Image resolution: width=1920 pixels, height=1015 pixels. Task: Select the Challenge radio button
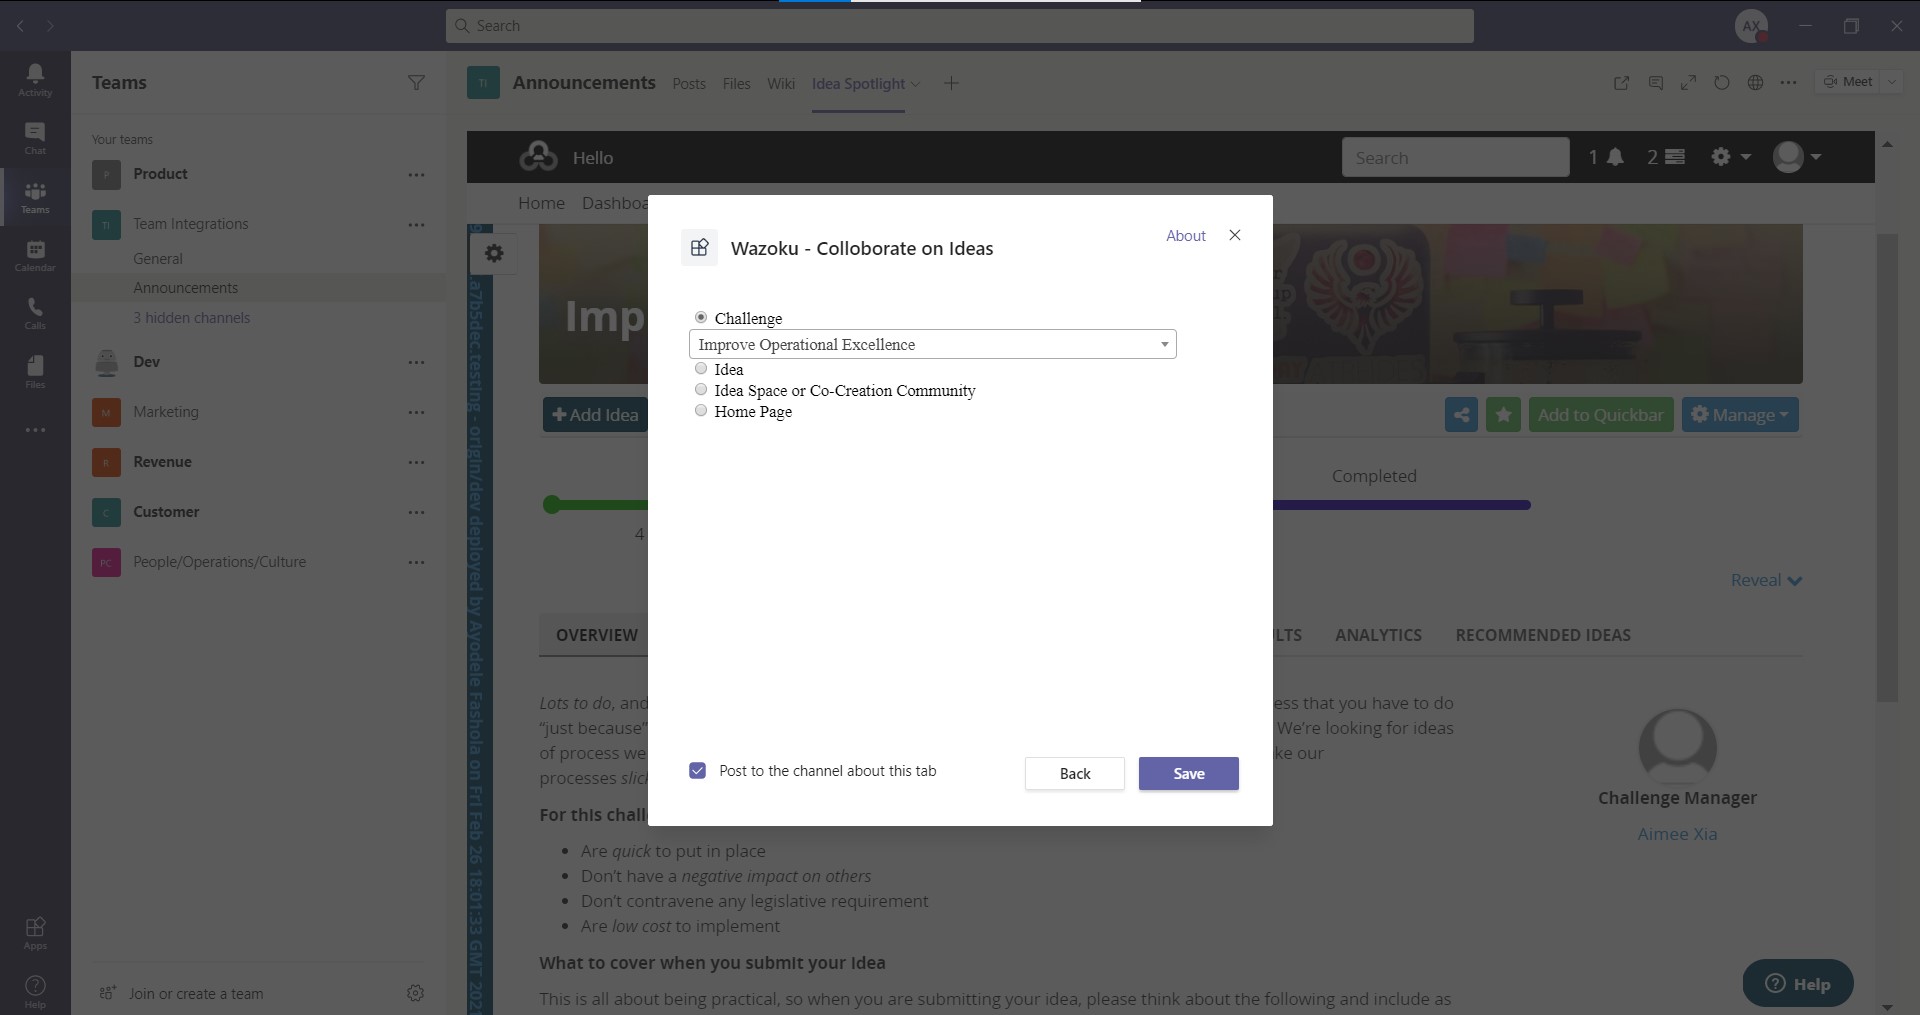[701, 317]
